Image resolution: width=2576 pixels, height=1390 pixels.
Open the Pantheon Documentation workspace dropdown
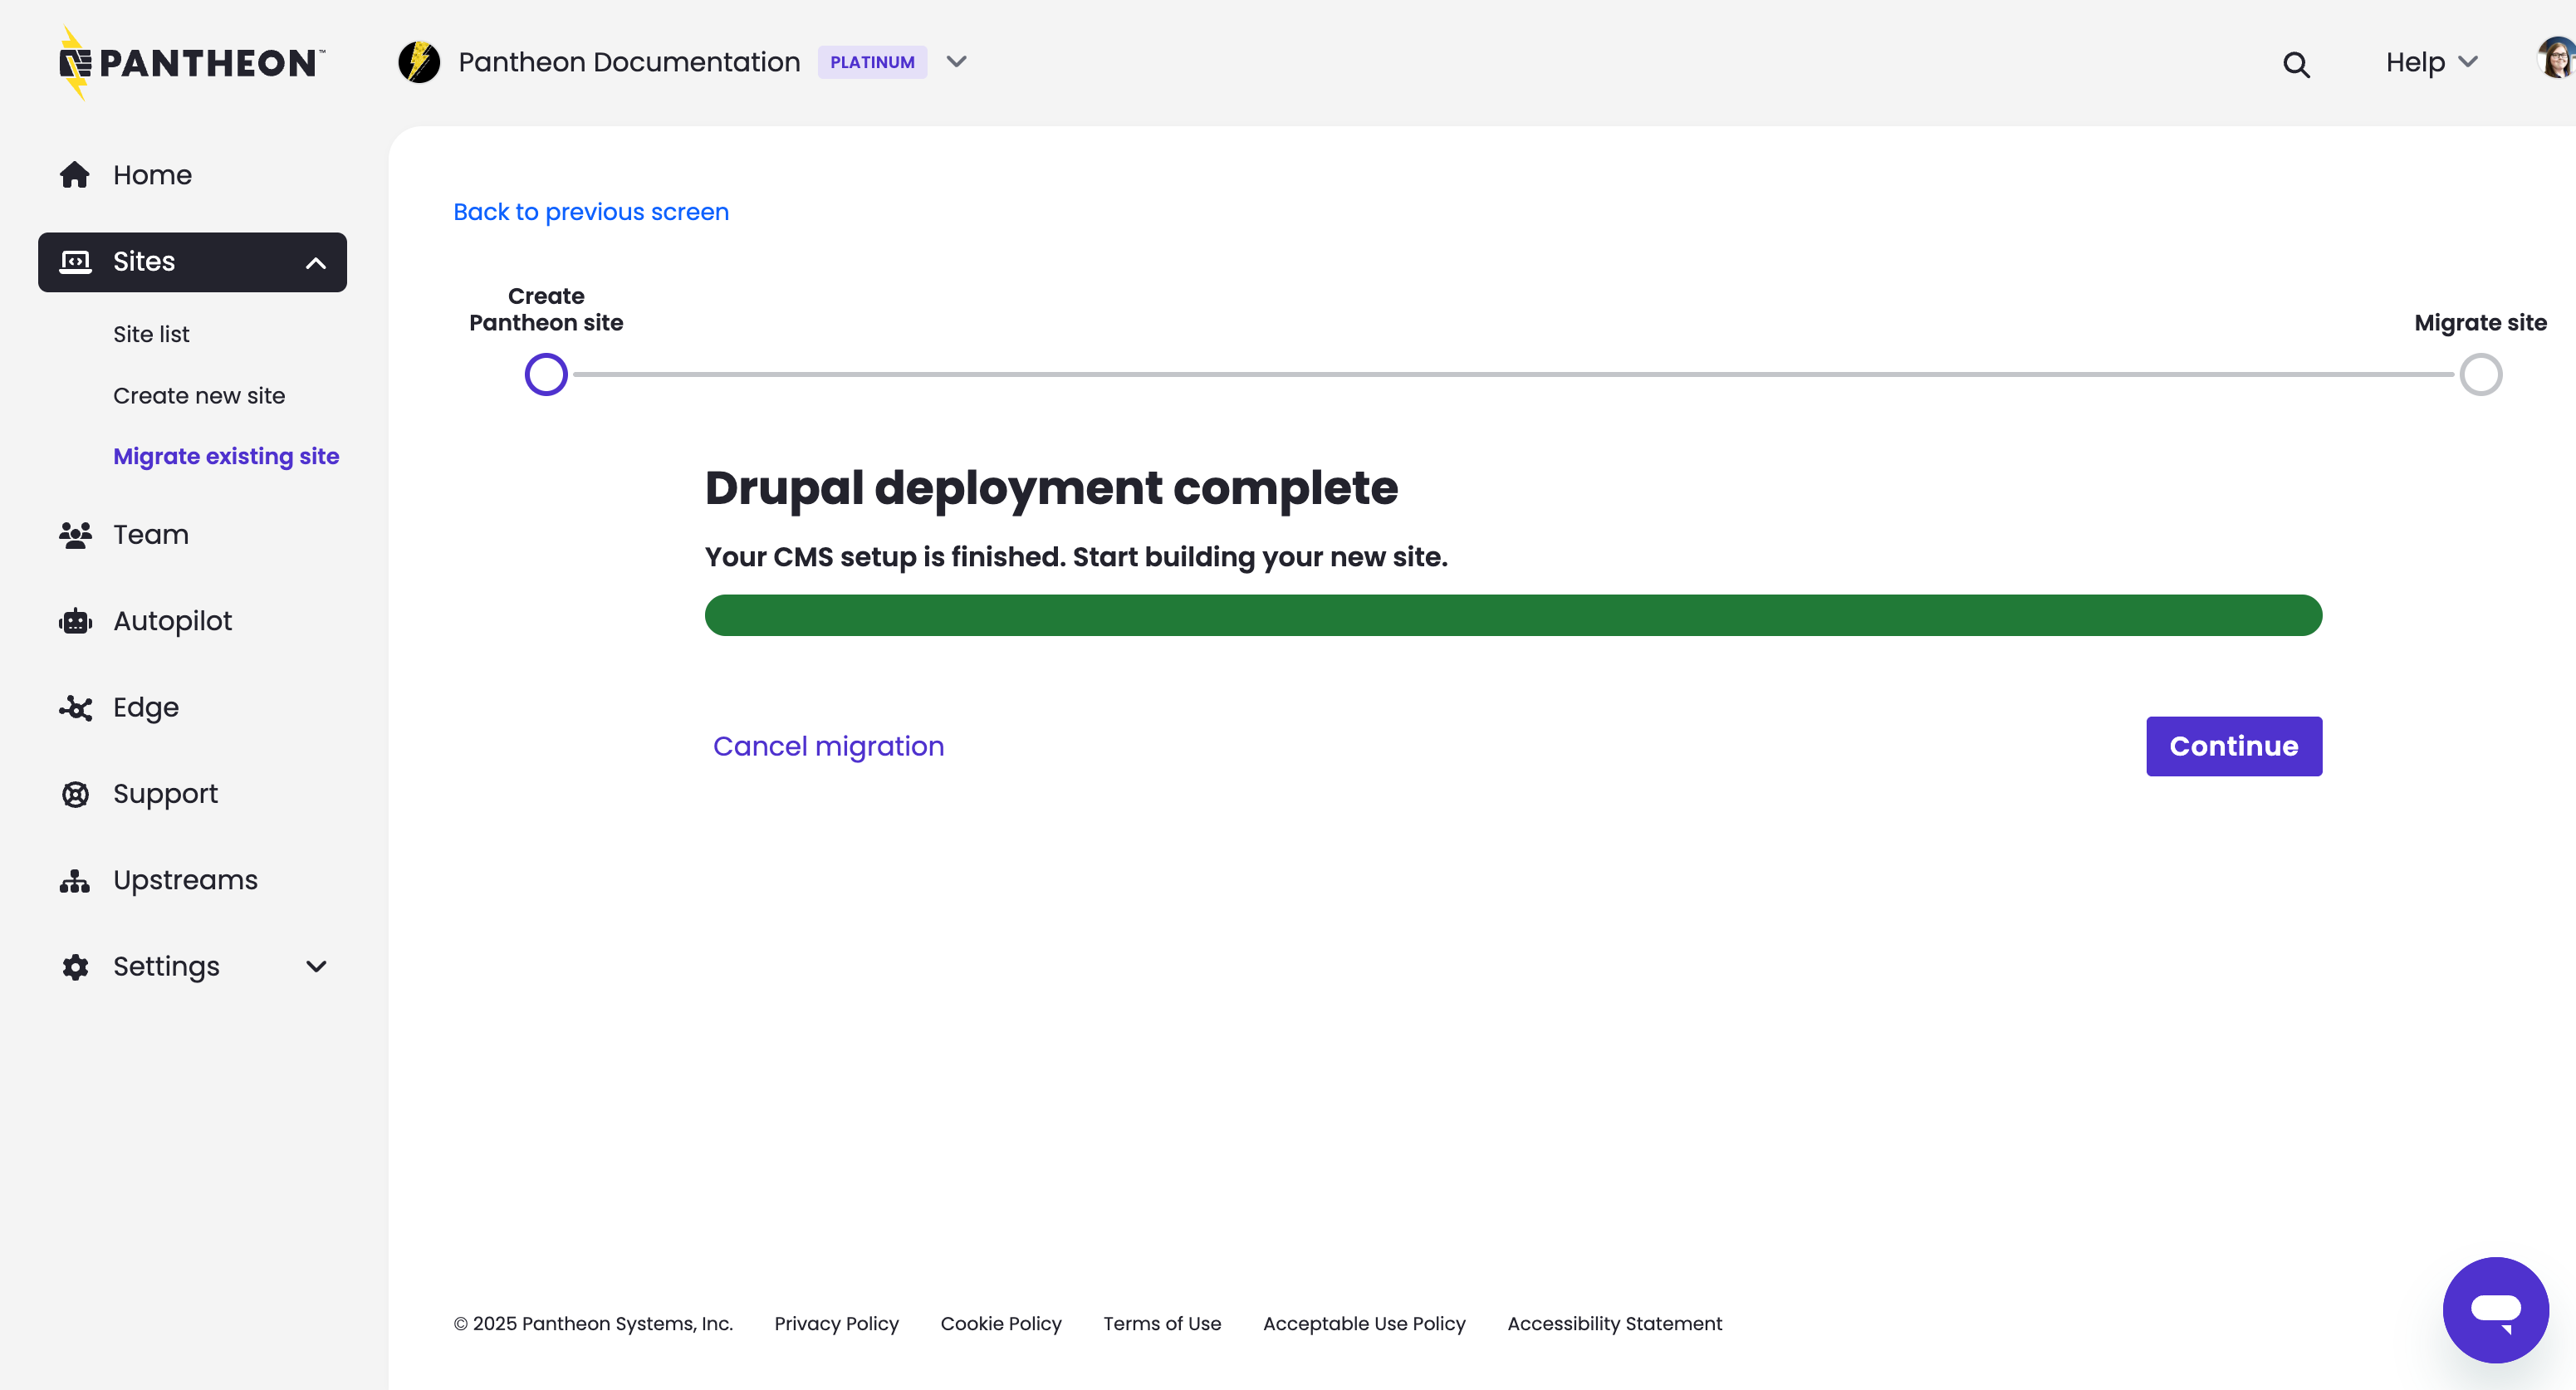pyautogui.click(x=956, y=62)
